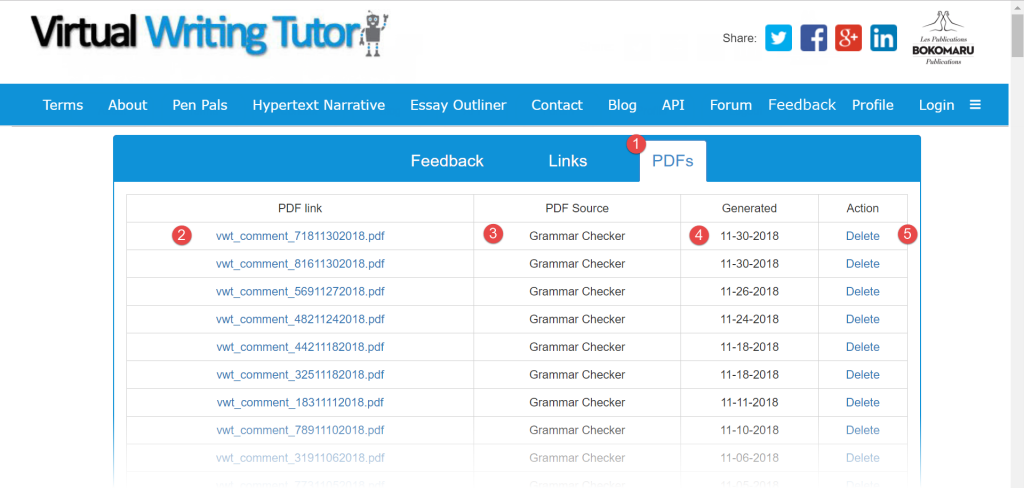
Task: Open the Terms page
Action: click(63, 105)
